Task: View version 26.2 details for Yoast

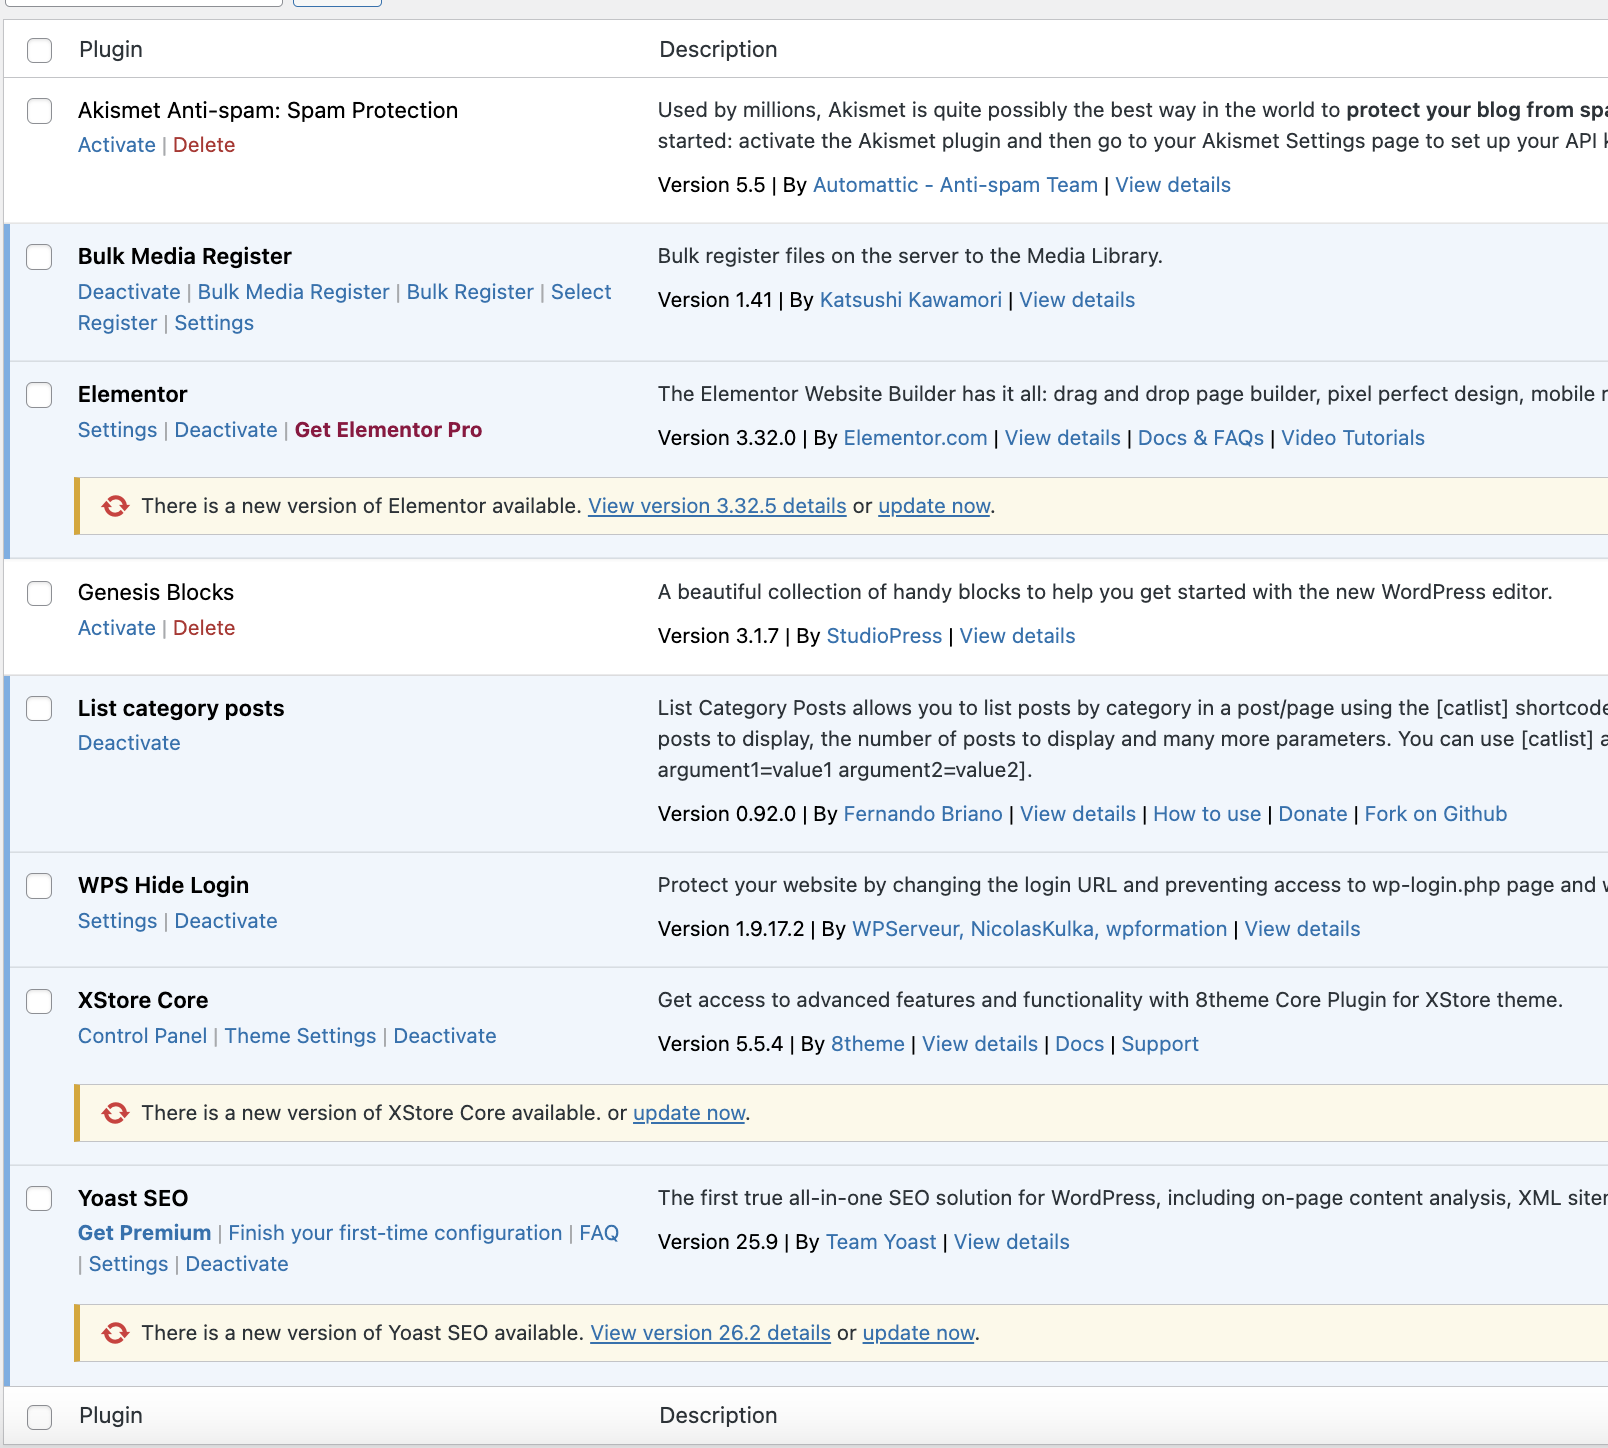Action: (710, 1333)
